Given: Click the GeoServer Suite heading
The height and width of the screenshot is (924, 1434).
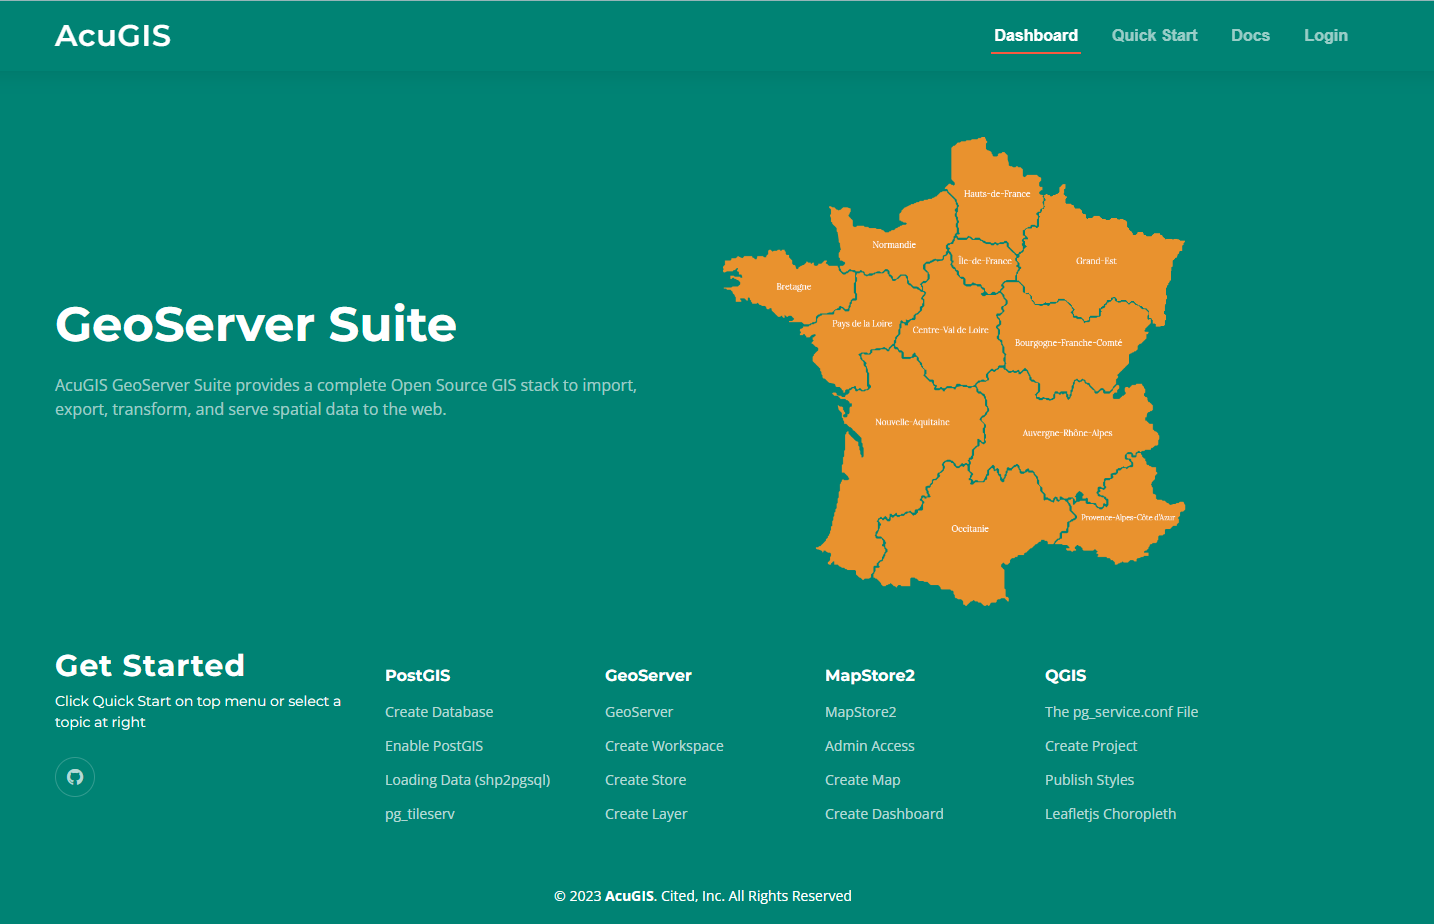Looking at the screenshot, I should (x=256, y=324).
